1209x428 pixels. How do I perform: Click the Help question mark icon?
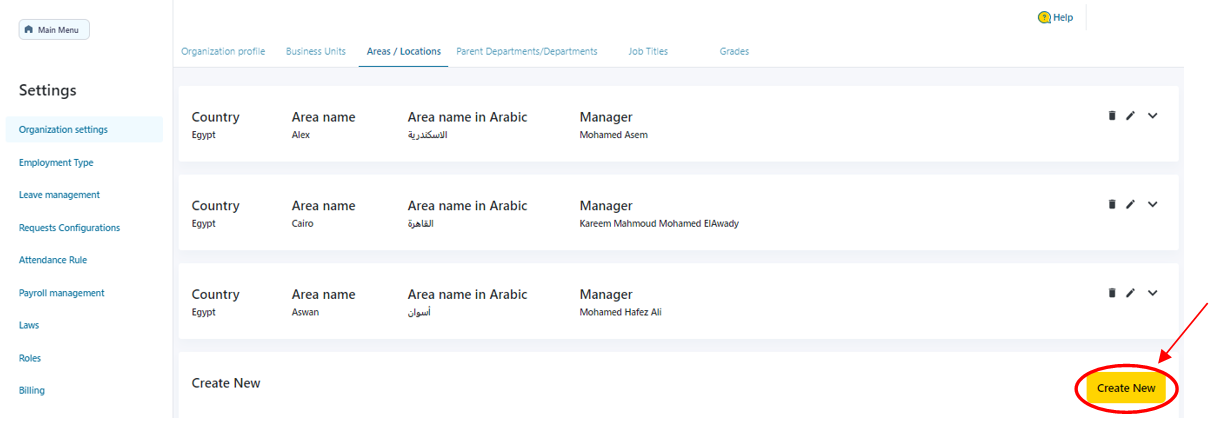[1044, 17]
